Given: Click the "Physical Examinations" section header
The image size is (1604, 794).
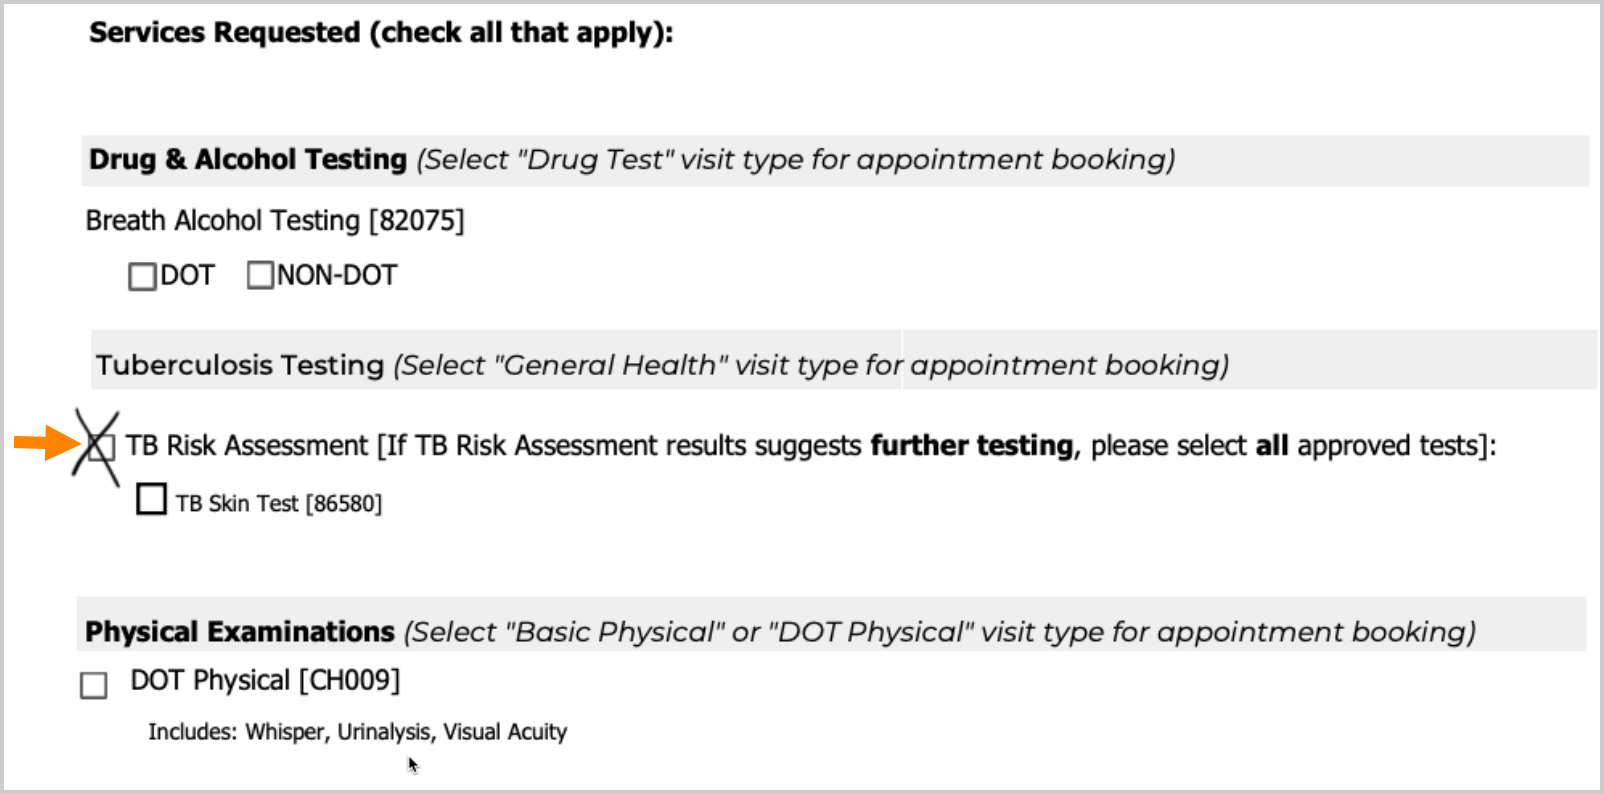Looking at the screenshot, I should coord(240,632).
